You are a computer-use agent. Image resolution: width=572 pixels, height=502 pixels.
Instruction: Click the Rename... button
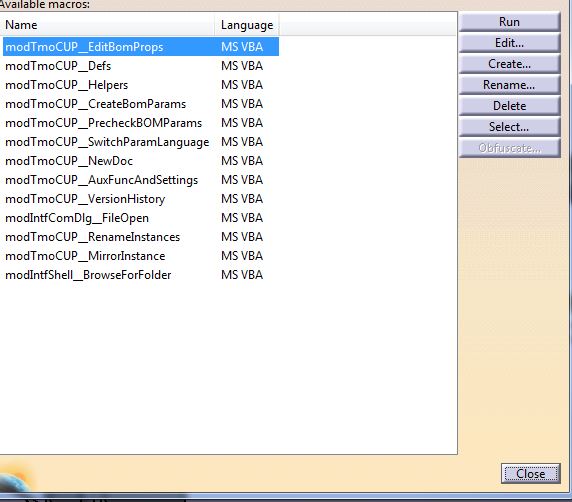pos(509,85)
